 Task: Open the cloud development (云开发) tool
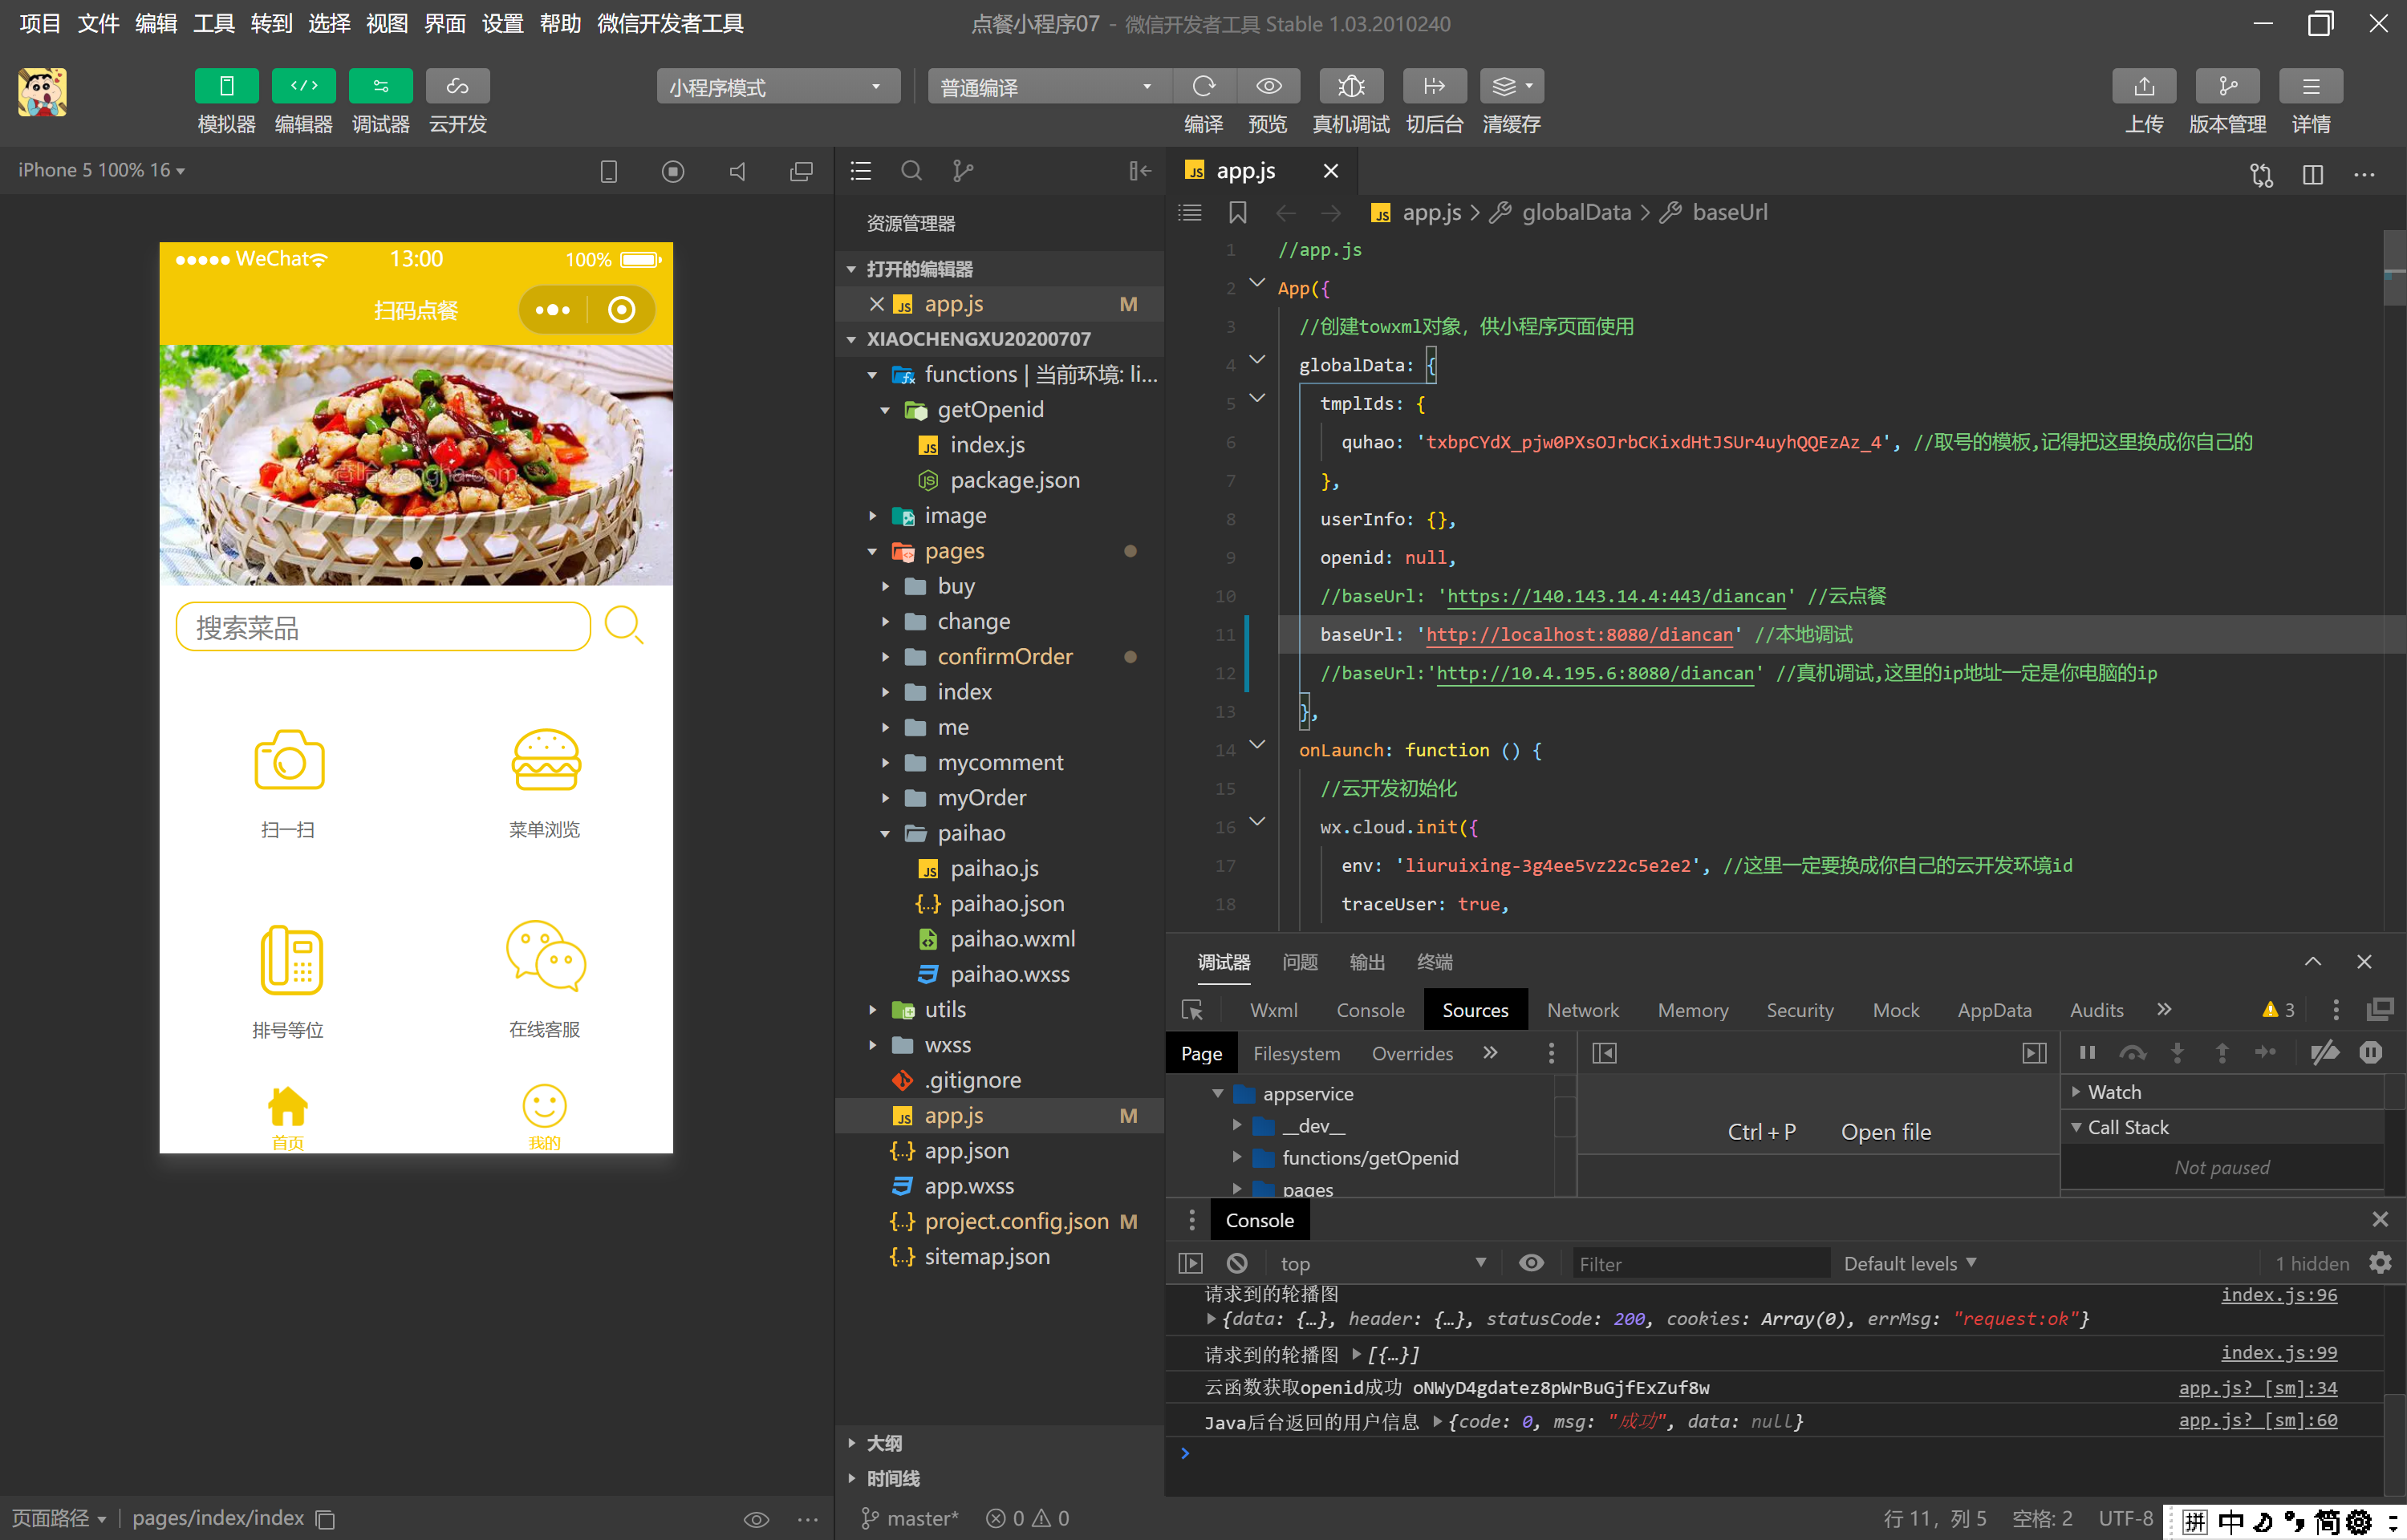point(457,86)
